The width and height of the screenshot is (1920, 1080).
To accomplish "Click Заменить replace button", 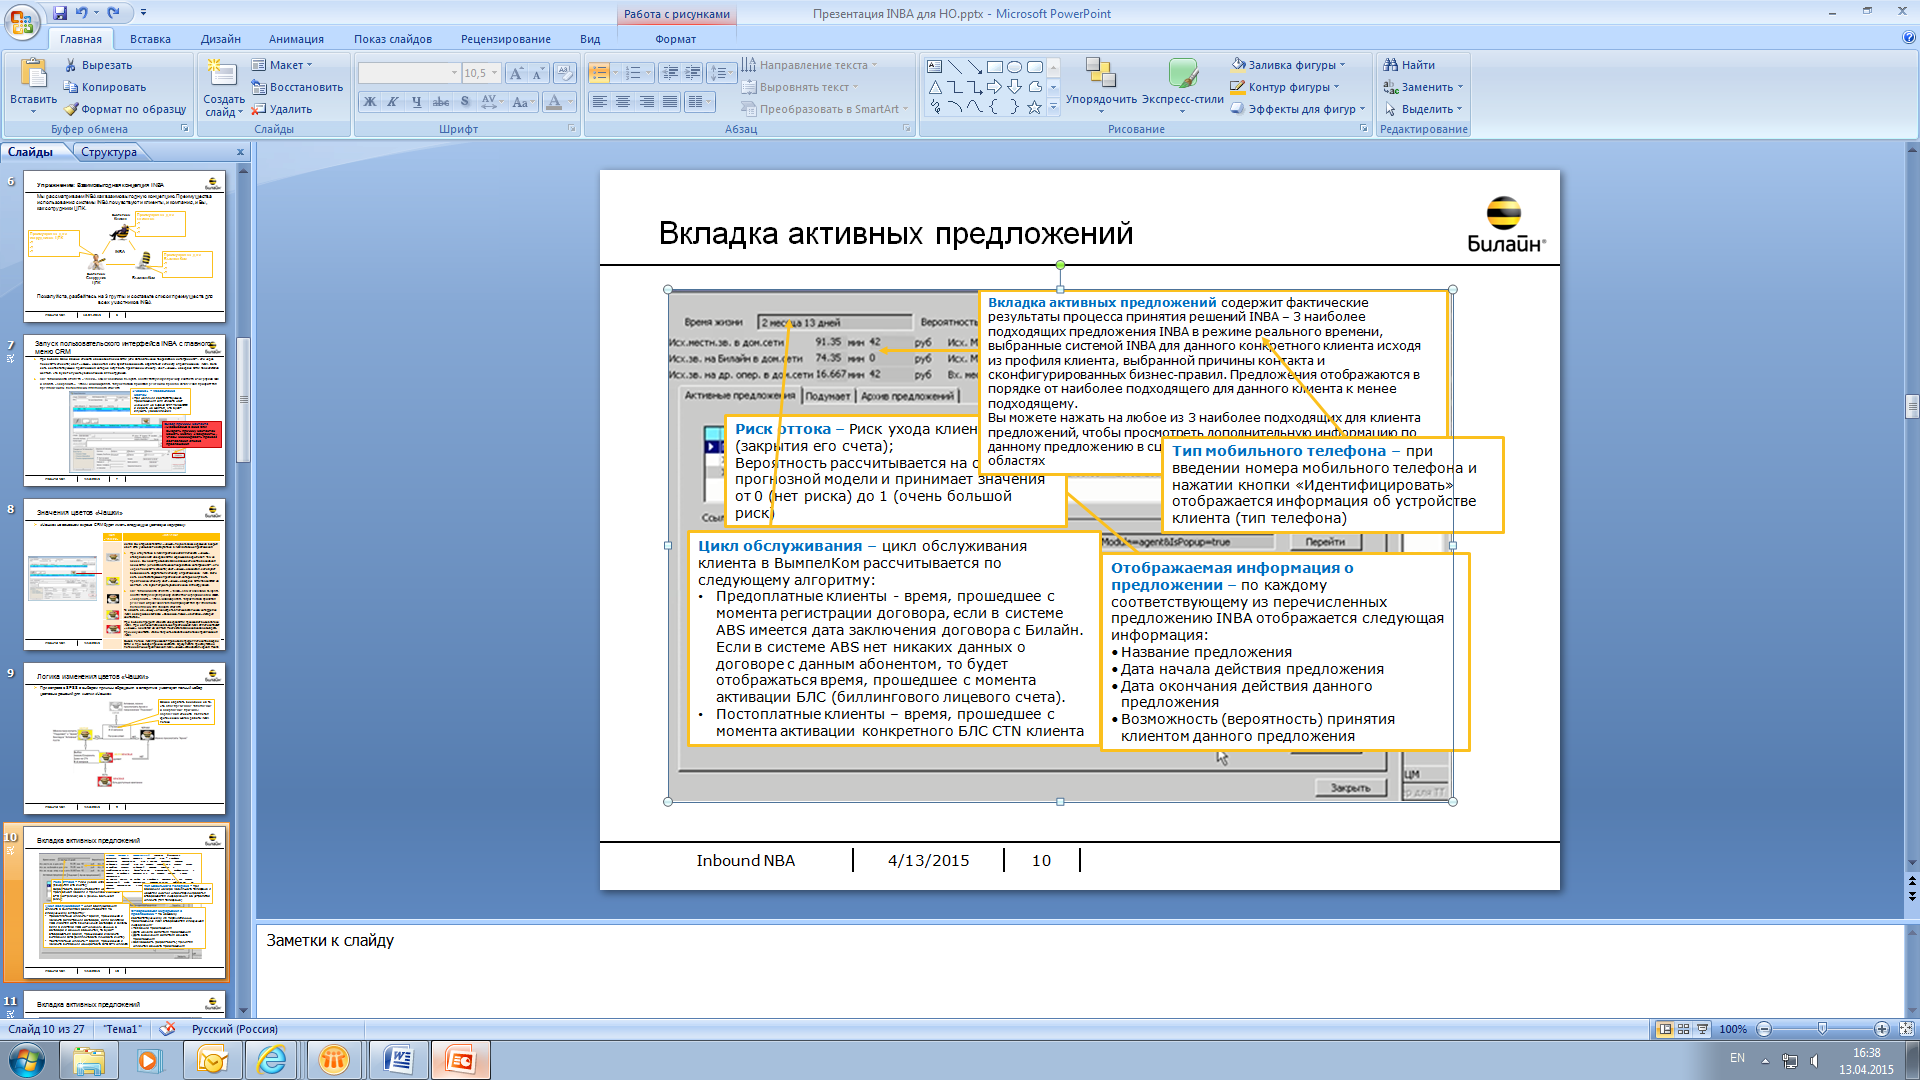I will click(1423, 87).
